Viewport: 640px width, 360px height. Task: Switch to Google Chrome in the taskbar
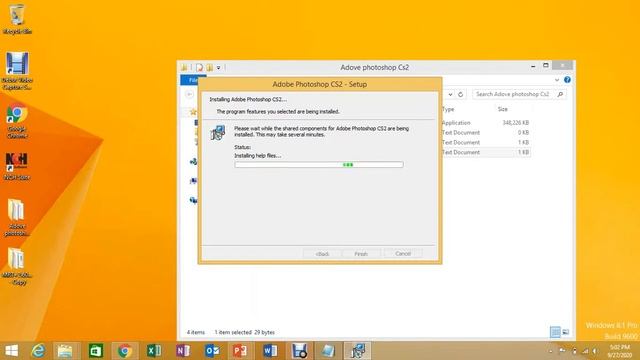tap(125, 351)
